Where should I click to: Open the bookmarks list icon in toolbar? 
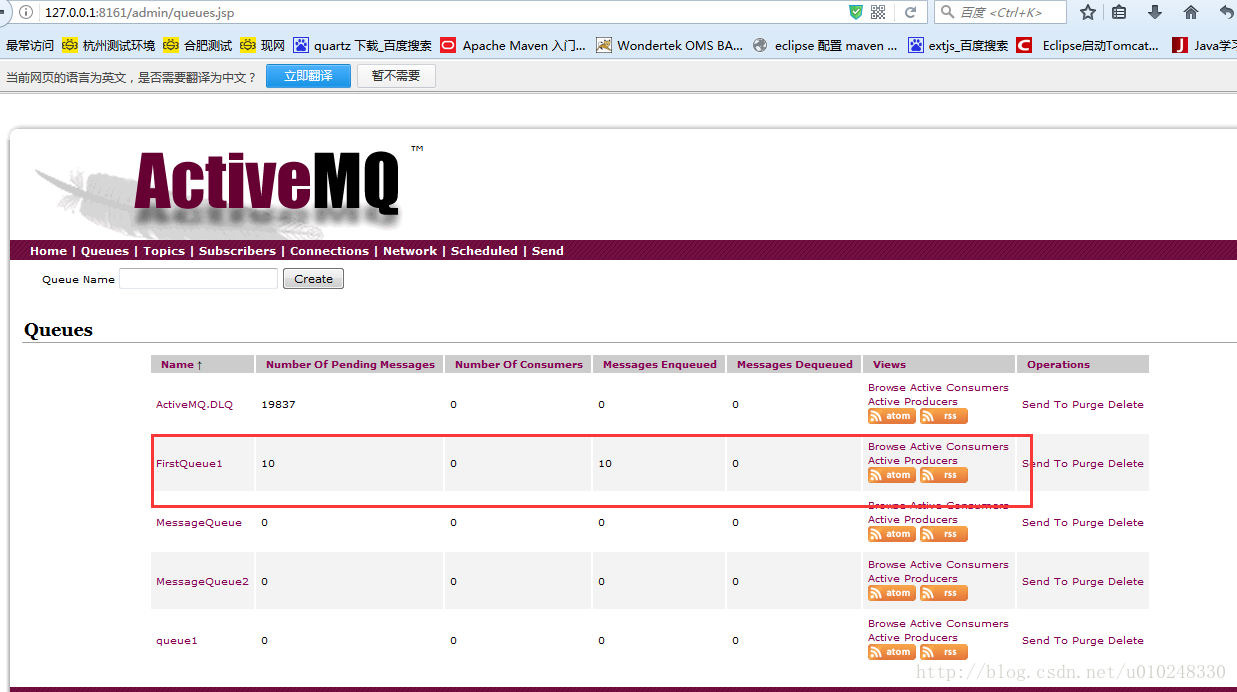coord(1119,12)
